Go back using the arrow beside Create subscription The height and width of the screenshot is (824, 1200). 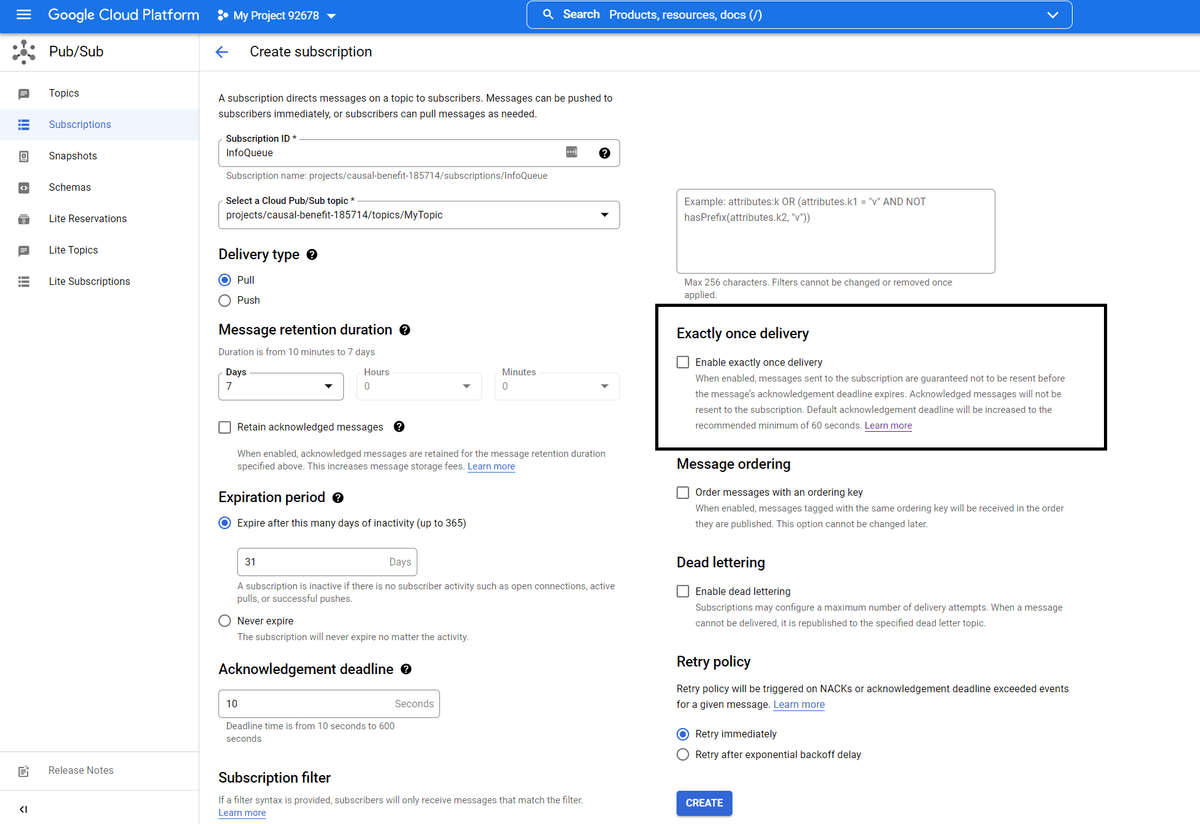[x=222, y=52]
